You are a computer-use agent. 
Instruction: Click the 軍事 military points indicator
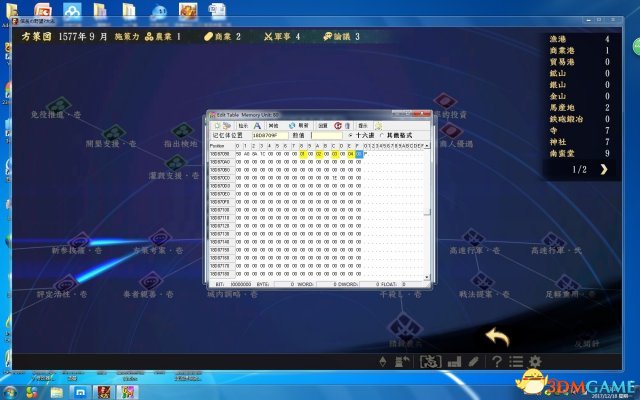[282, 37]
